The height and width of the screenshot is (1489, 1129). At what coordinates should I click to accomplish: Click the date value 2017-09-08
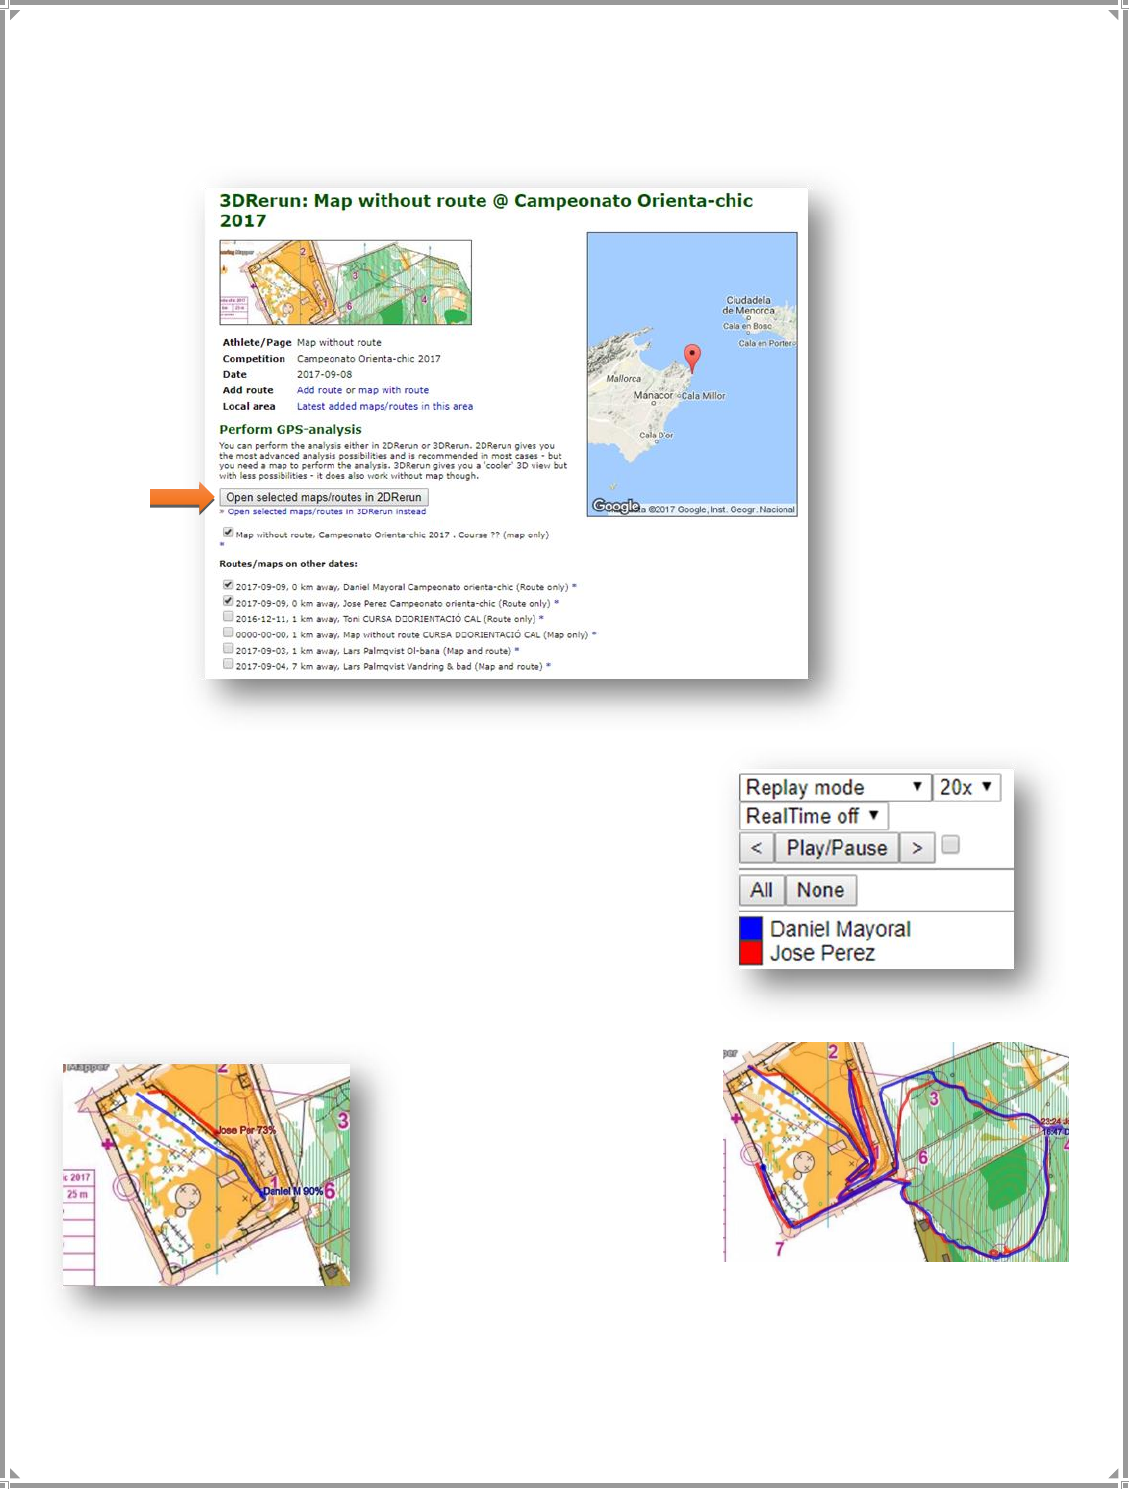[x=324, y=374]
